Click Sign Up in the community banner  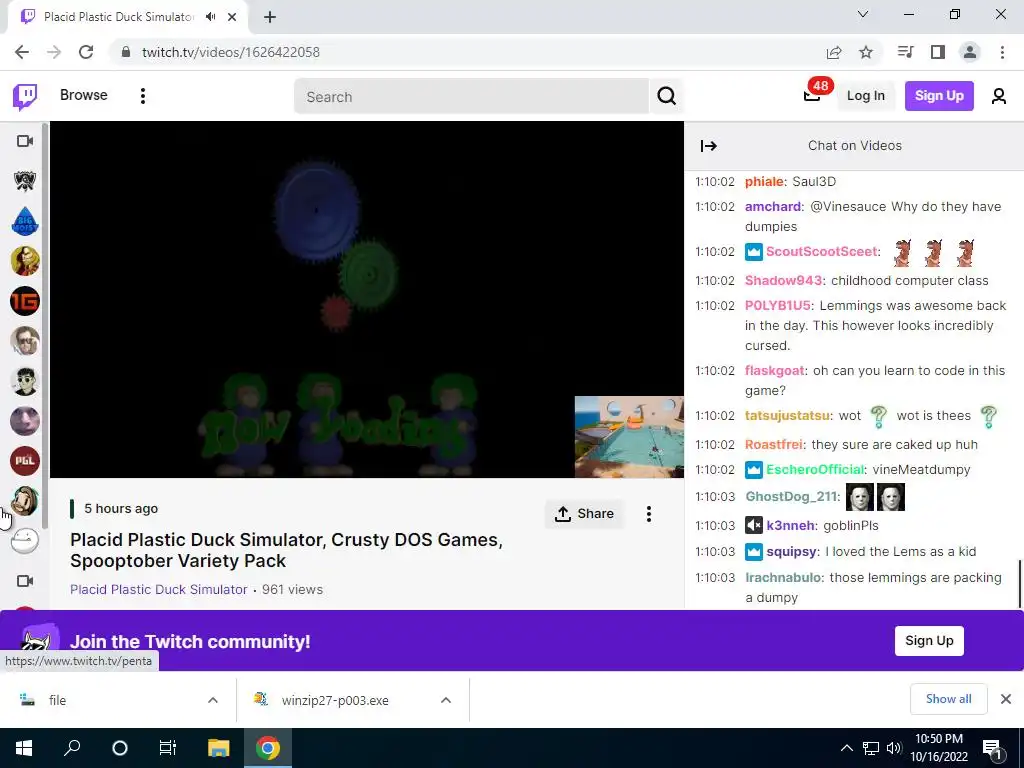929,641
